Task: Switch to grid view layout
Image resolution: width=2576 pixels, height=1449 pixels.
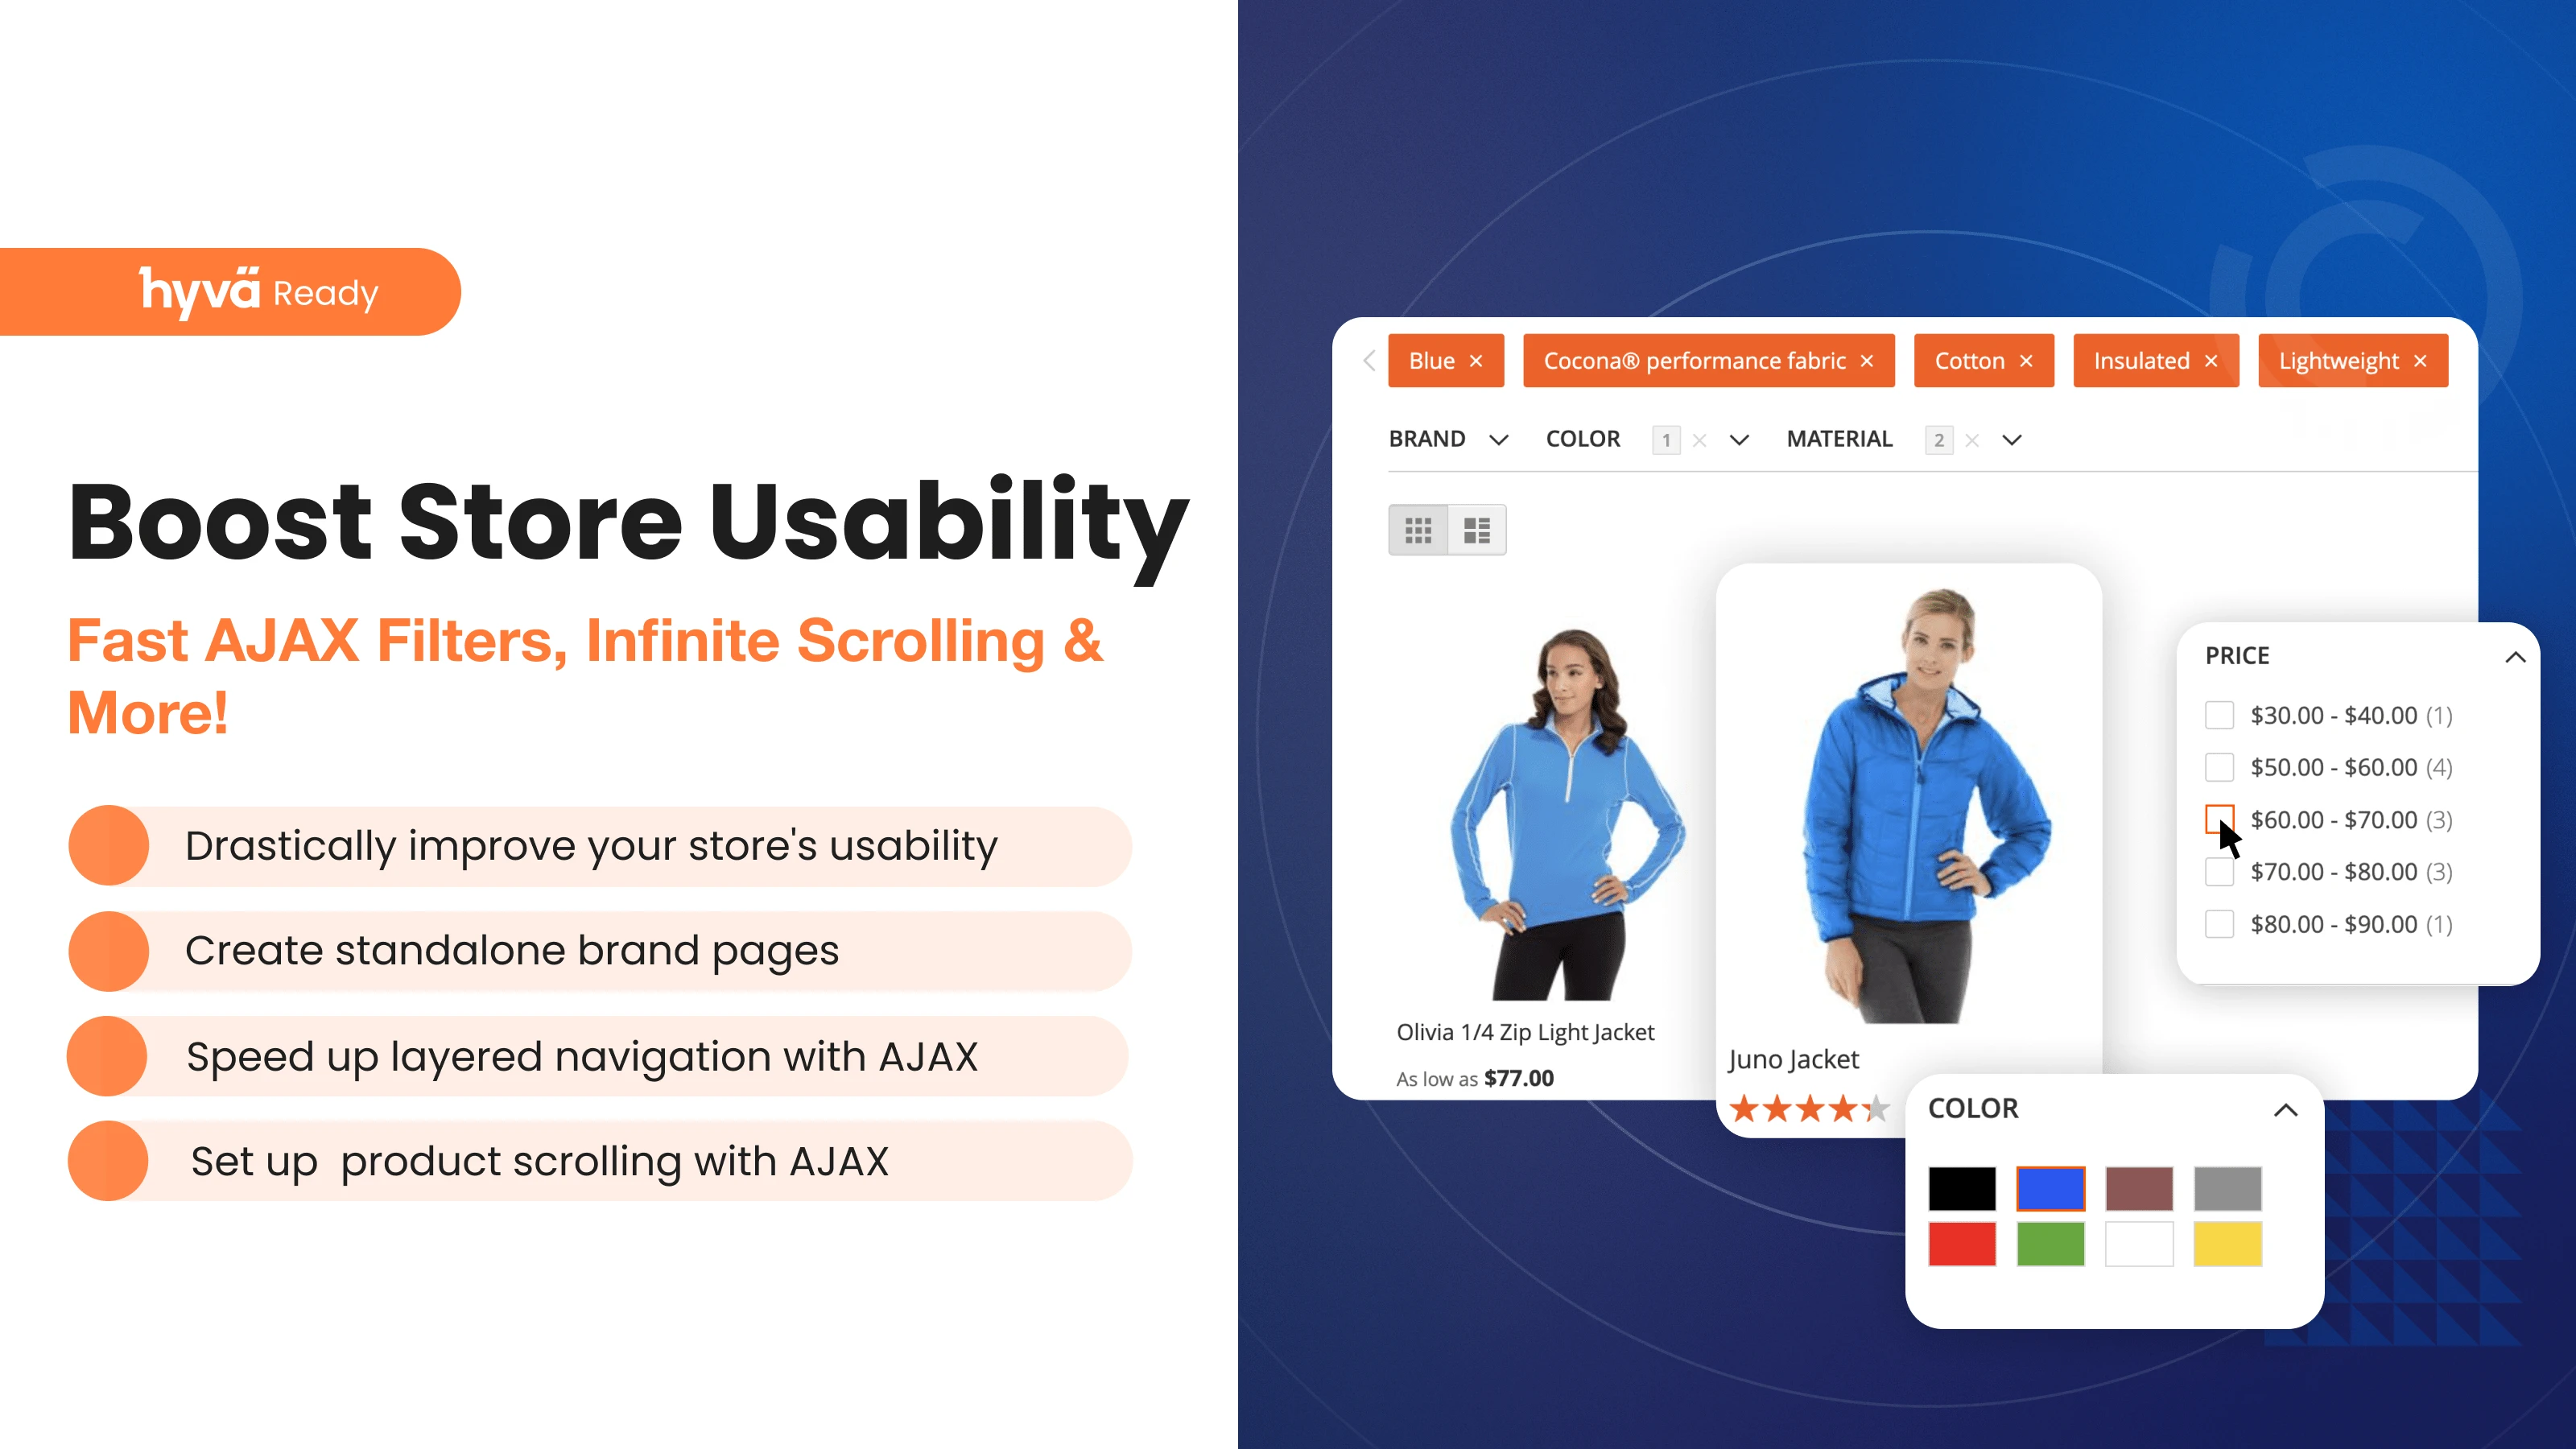Action: pyautogui.click(x=1417, y=527)
